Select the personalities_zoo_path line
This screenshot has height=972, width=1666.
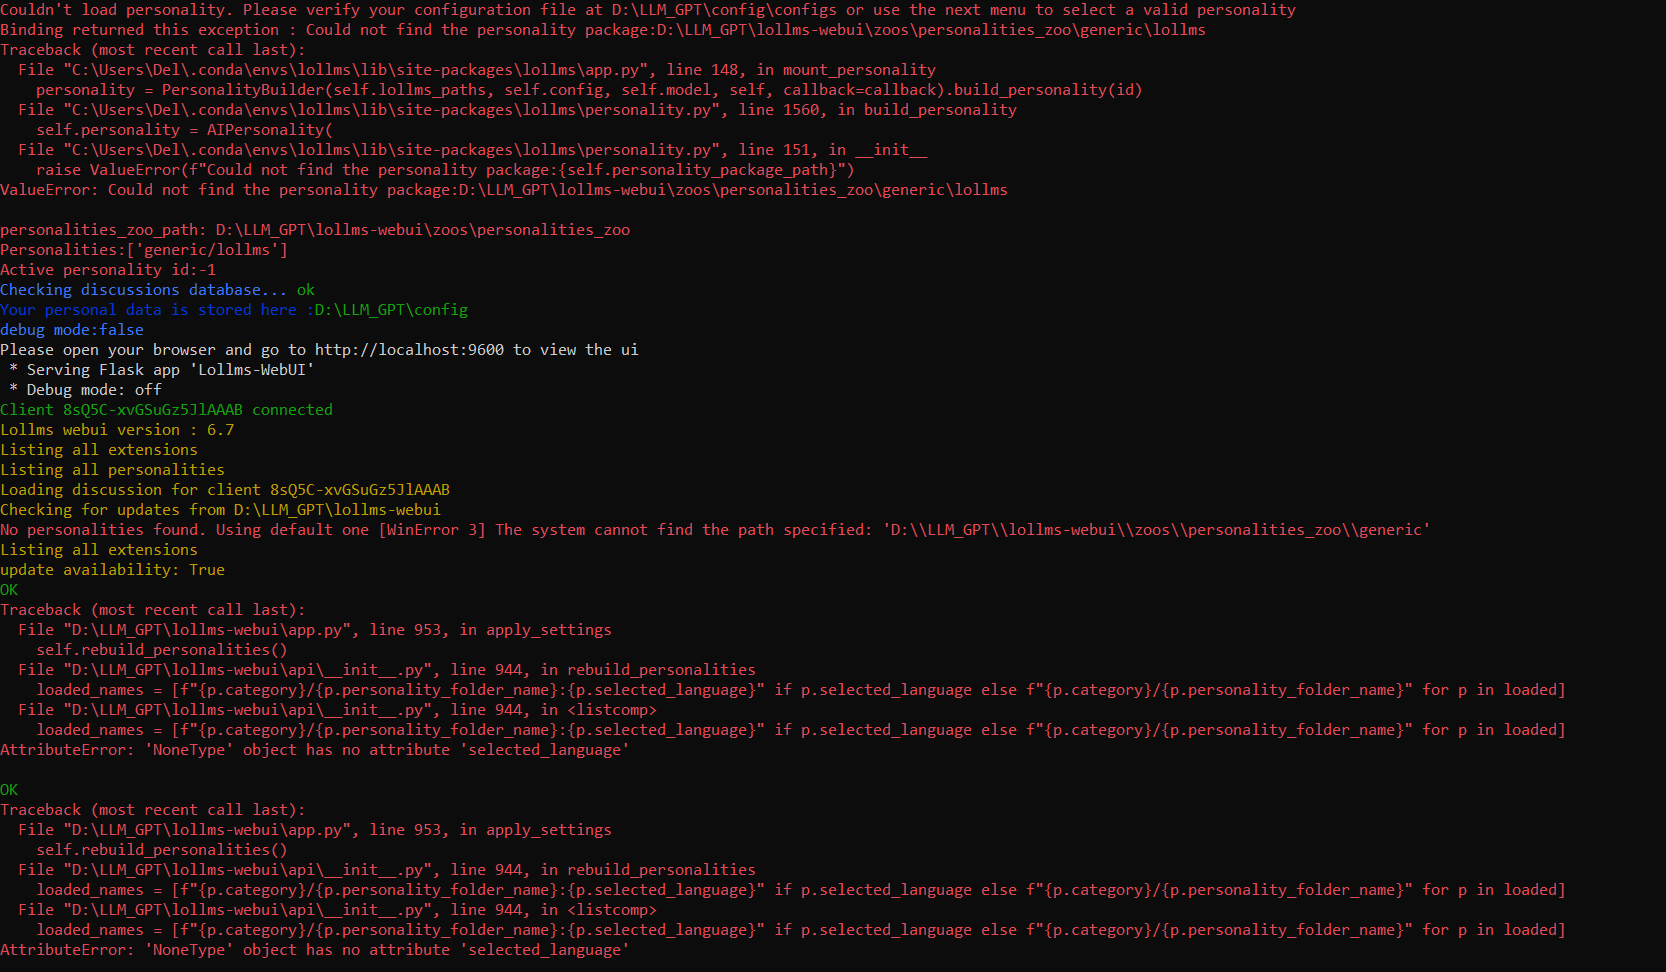(x=315, y=229)
